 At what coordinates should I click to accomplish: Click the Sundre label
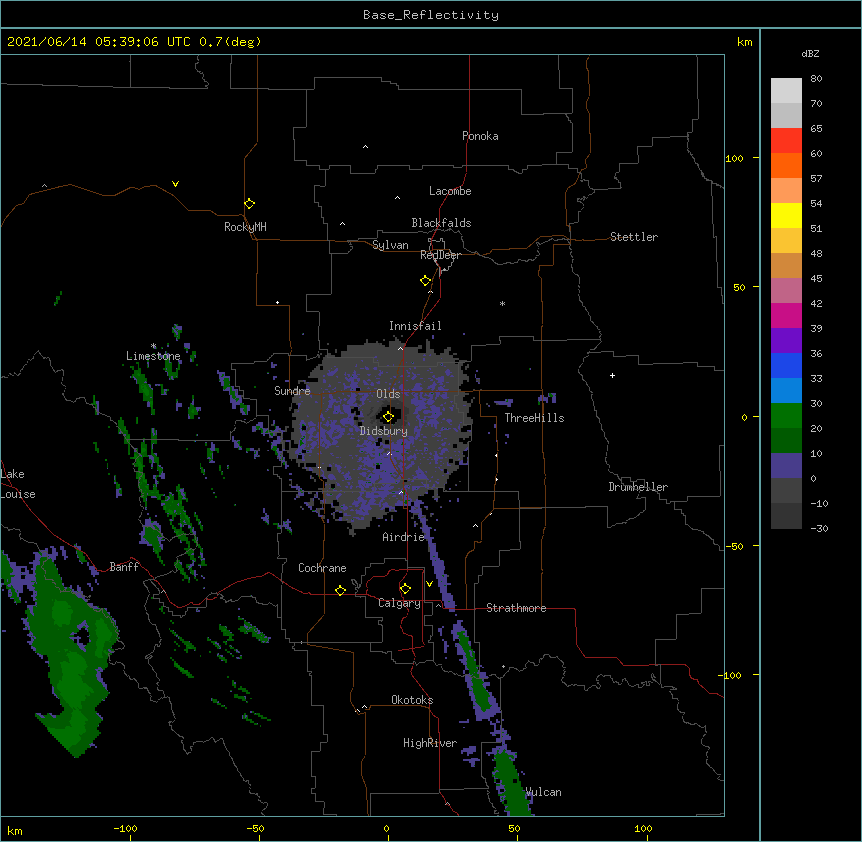tap(292, 391)
